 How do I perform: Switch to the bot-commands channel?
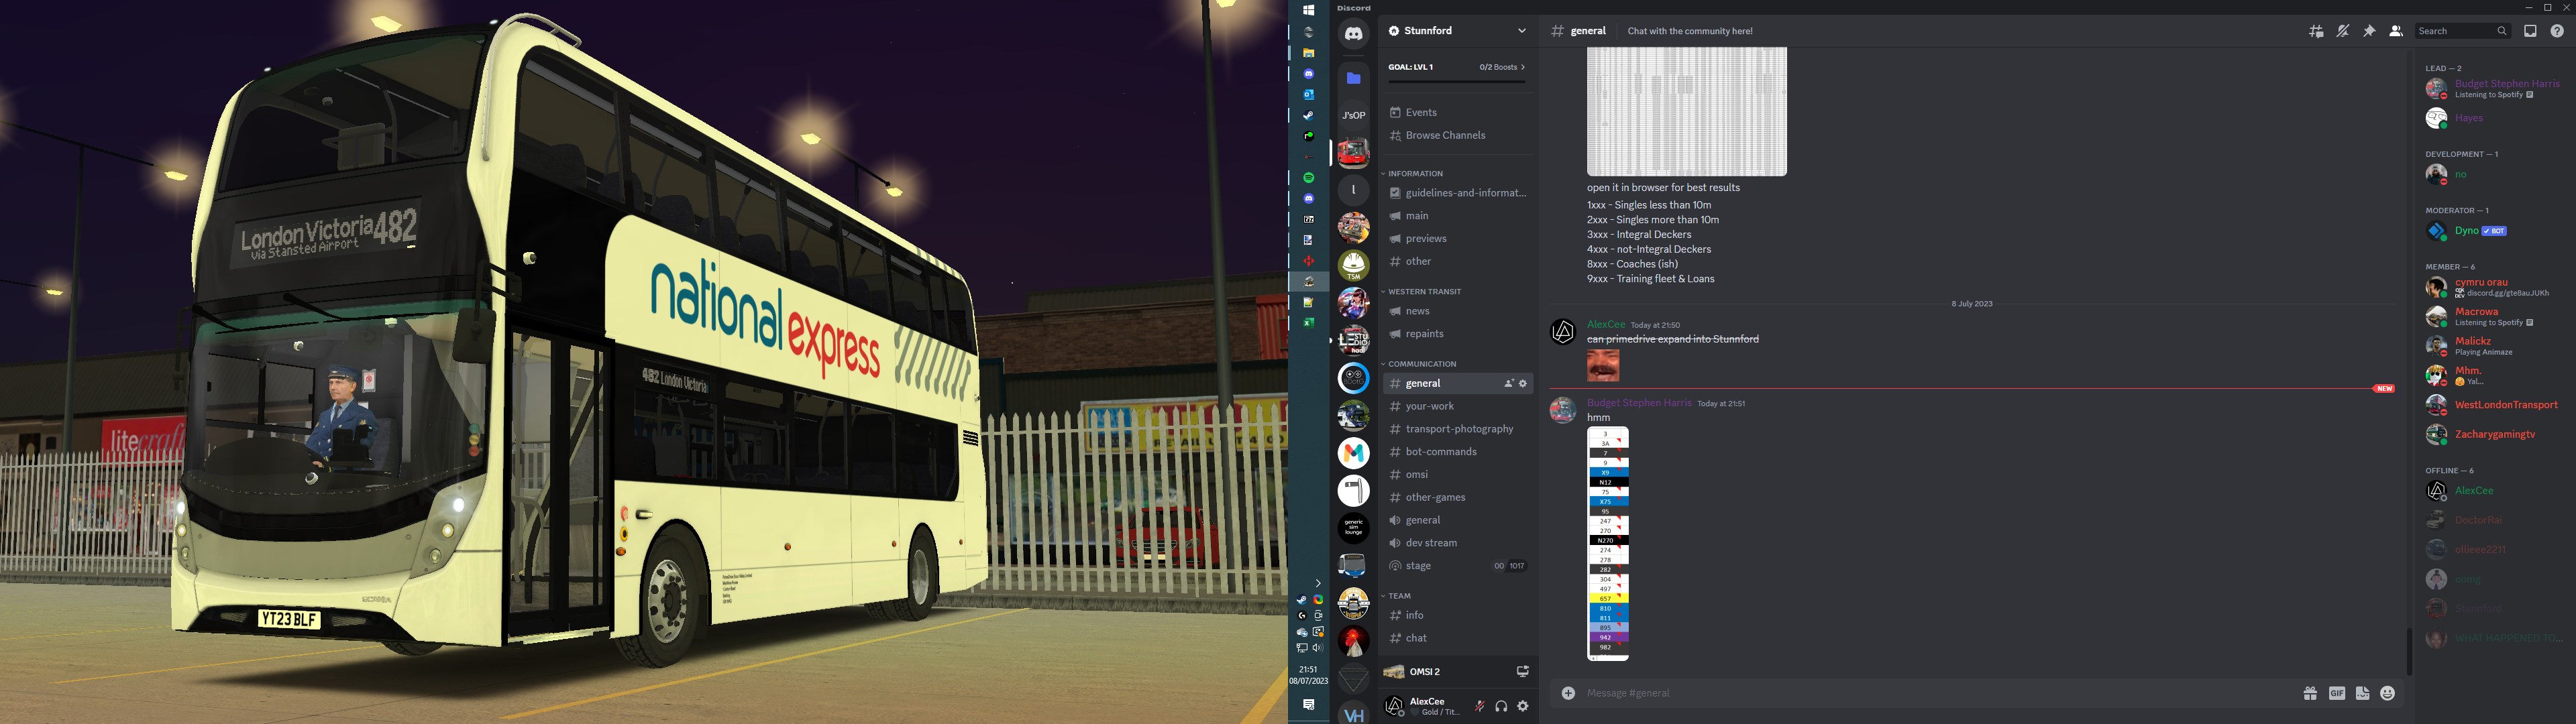[x=1440, y=452]
